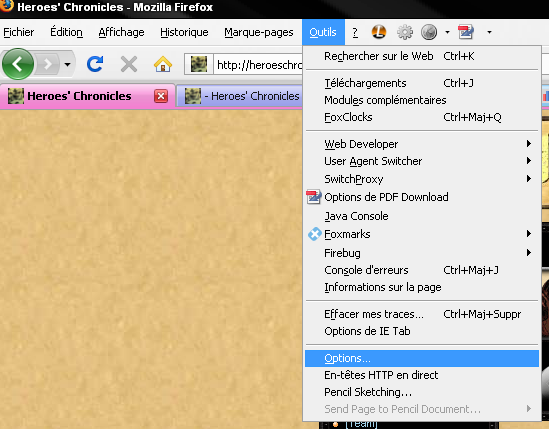Click the Stop loading X icon
Image resolution: width=549 pixels, height=429 pixels.
click(129, 64)
